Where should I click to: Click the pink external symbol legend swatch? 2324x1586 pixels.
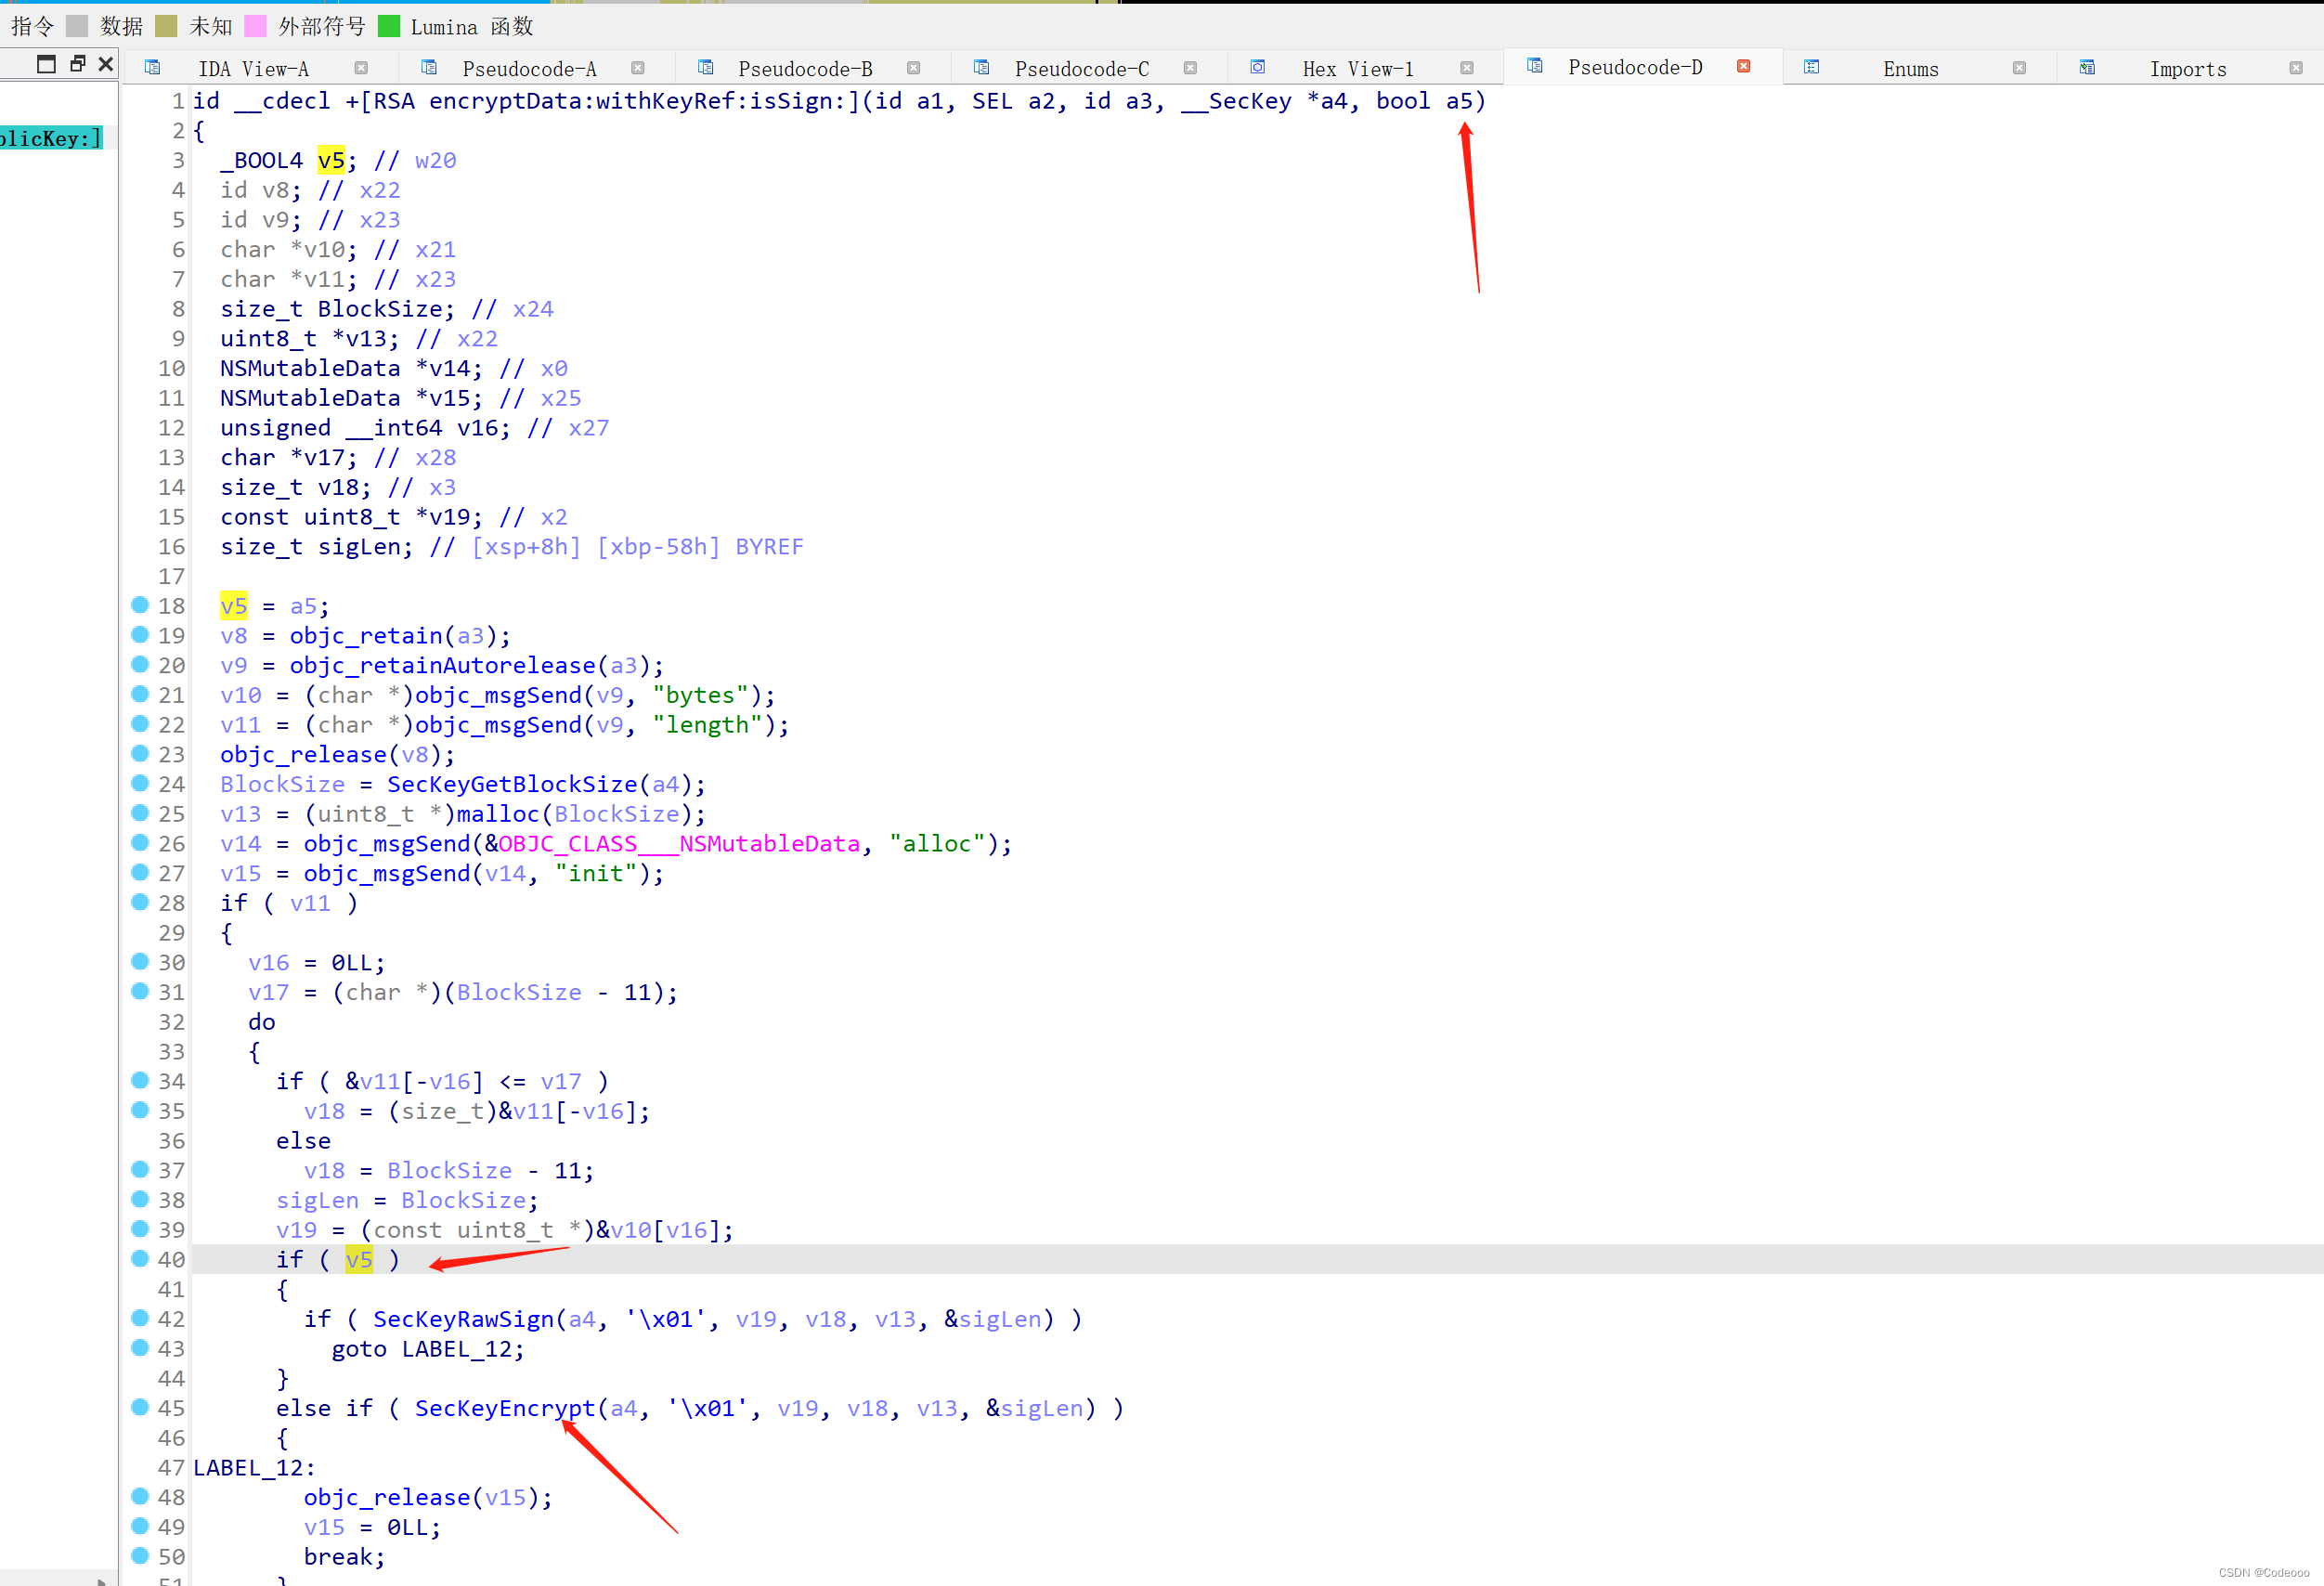tap(256, 26)
